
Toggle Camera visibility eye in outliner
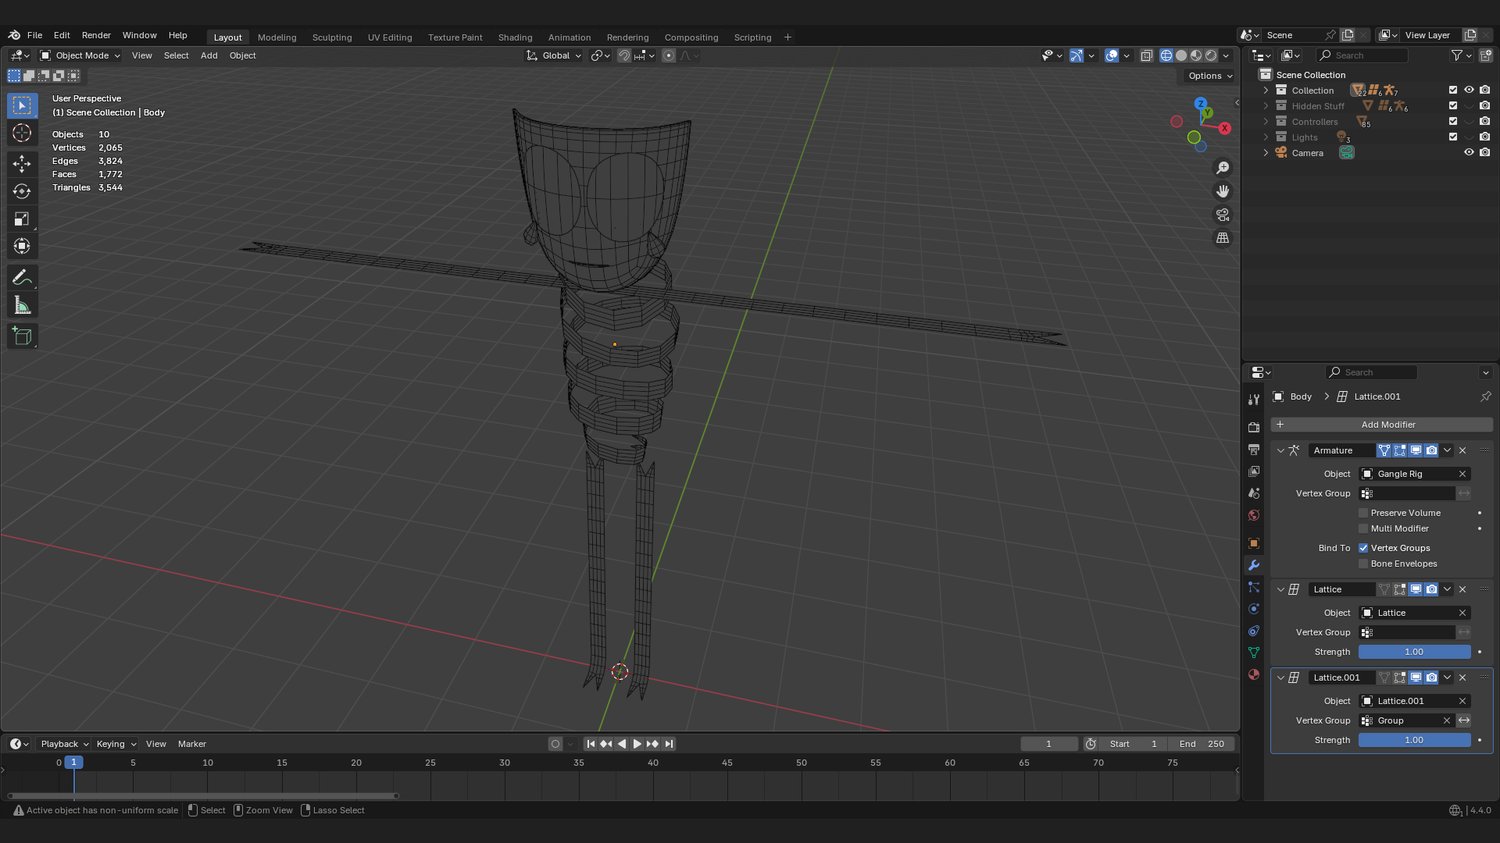click(1469, 153)
